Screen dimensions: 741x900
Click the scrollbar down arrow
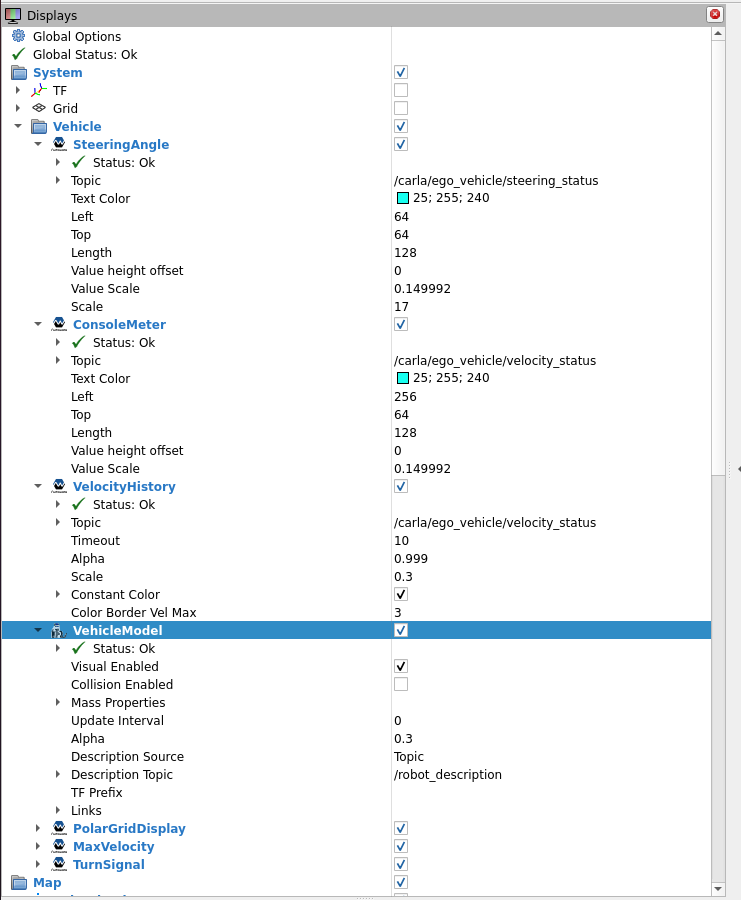pos(718,889)
